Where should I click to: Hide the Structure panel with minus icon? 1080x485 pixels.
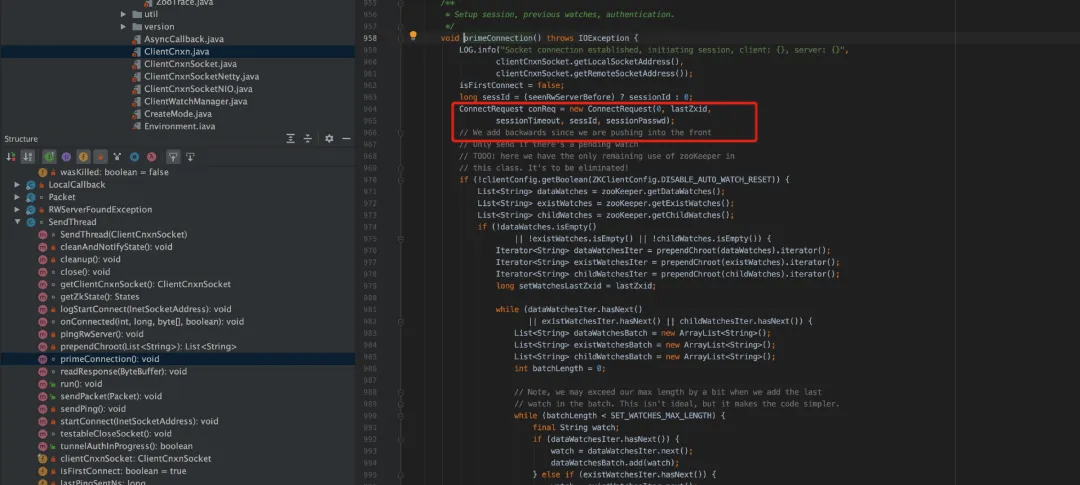[346, 138]
